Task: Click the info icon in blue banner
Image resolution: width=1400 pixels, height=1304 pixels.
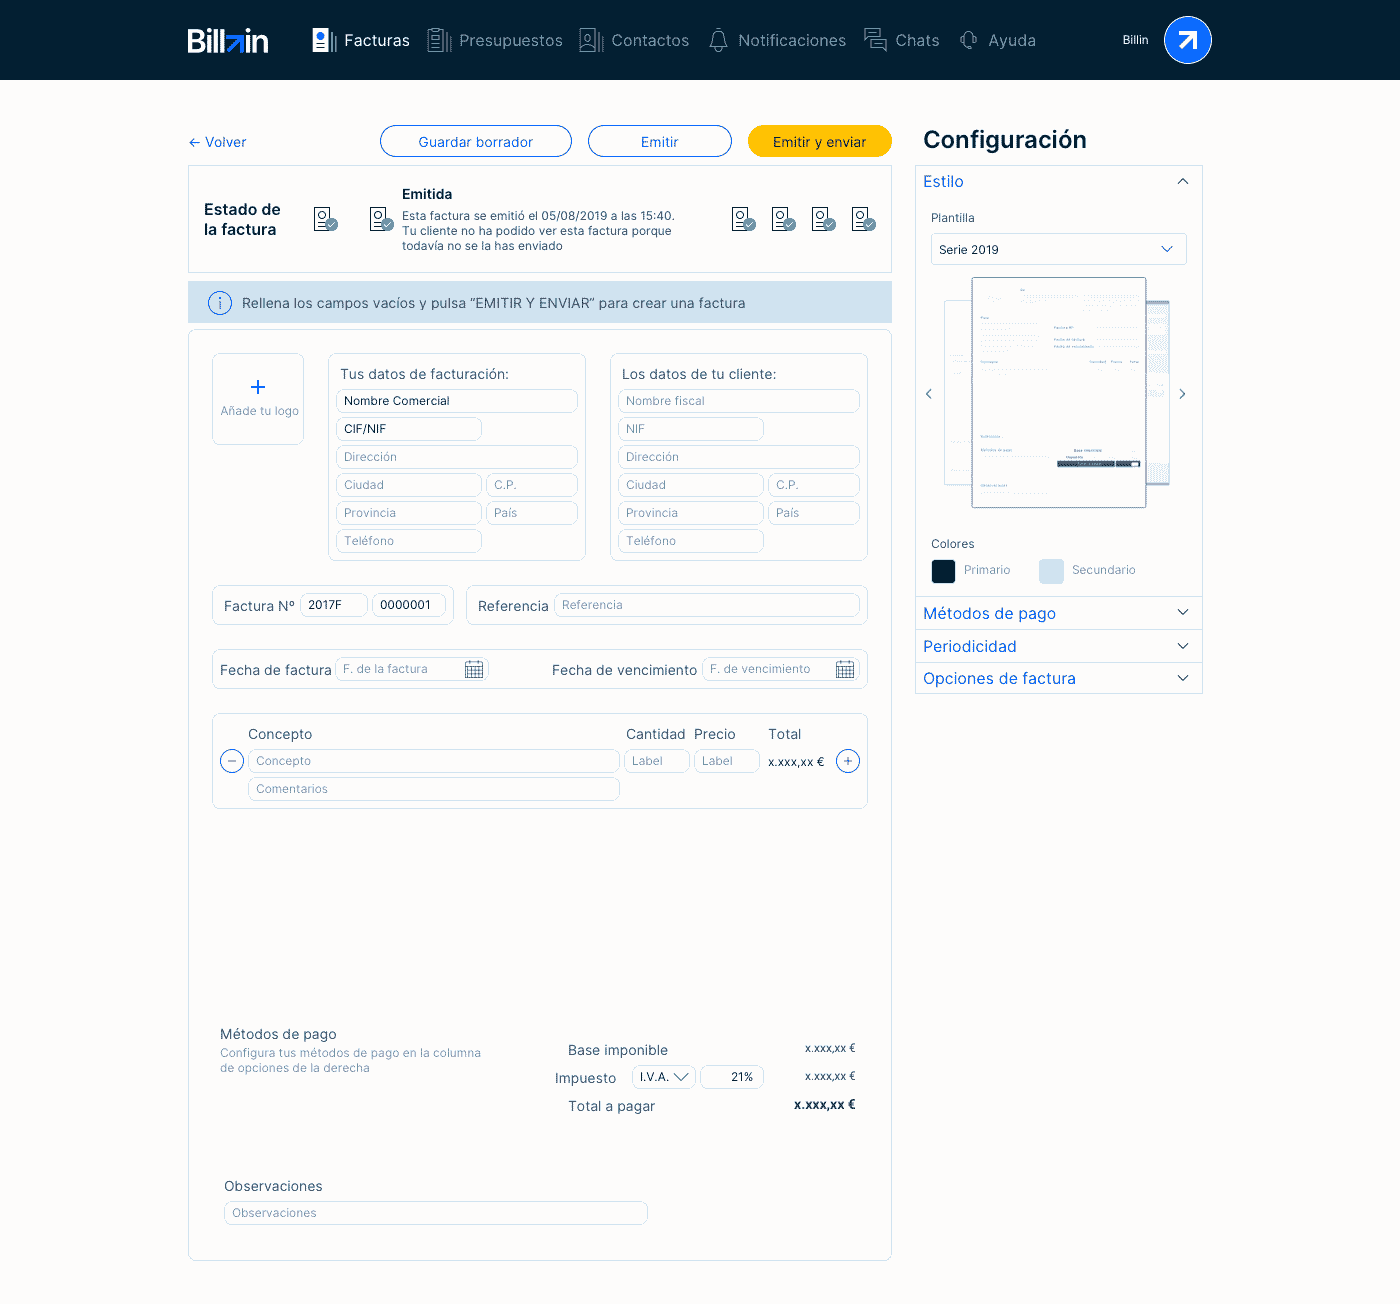Action: [x=220, y=303]
